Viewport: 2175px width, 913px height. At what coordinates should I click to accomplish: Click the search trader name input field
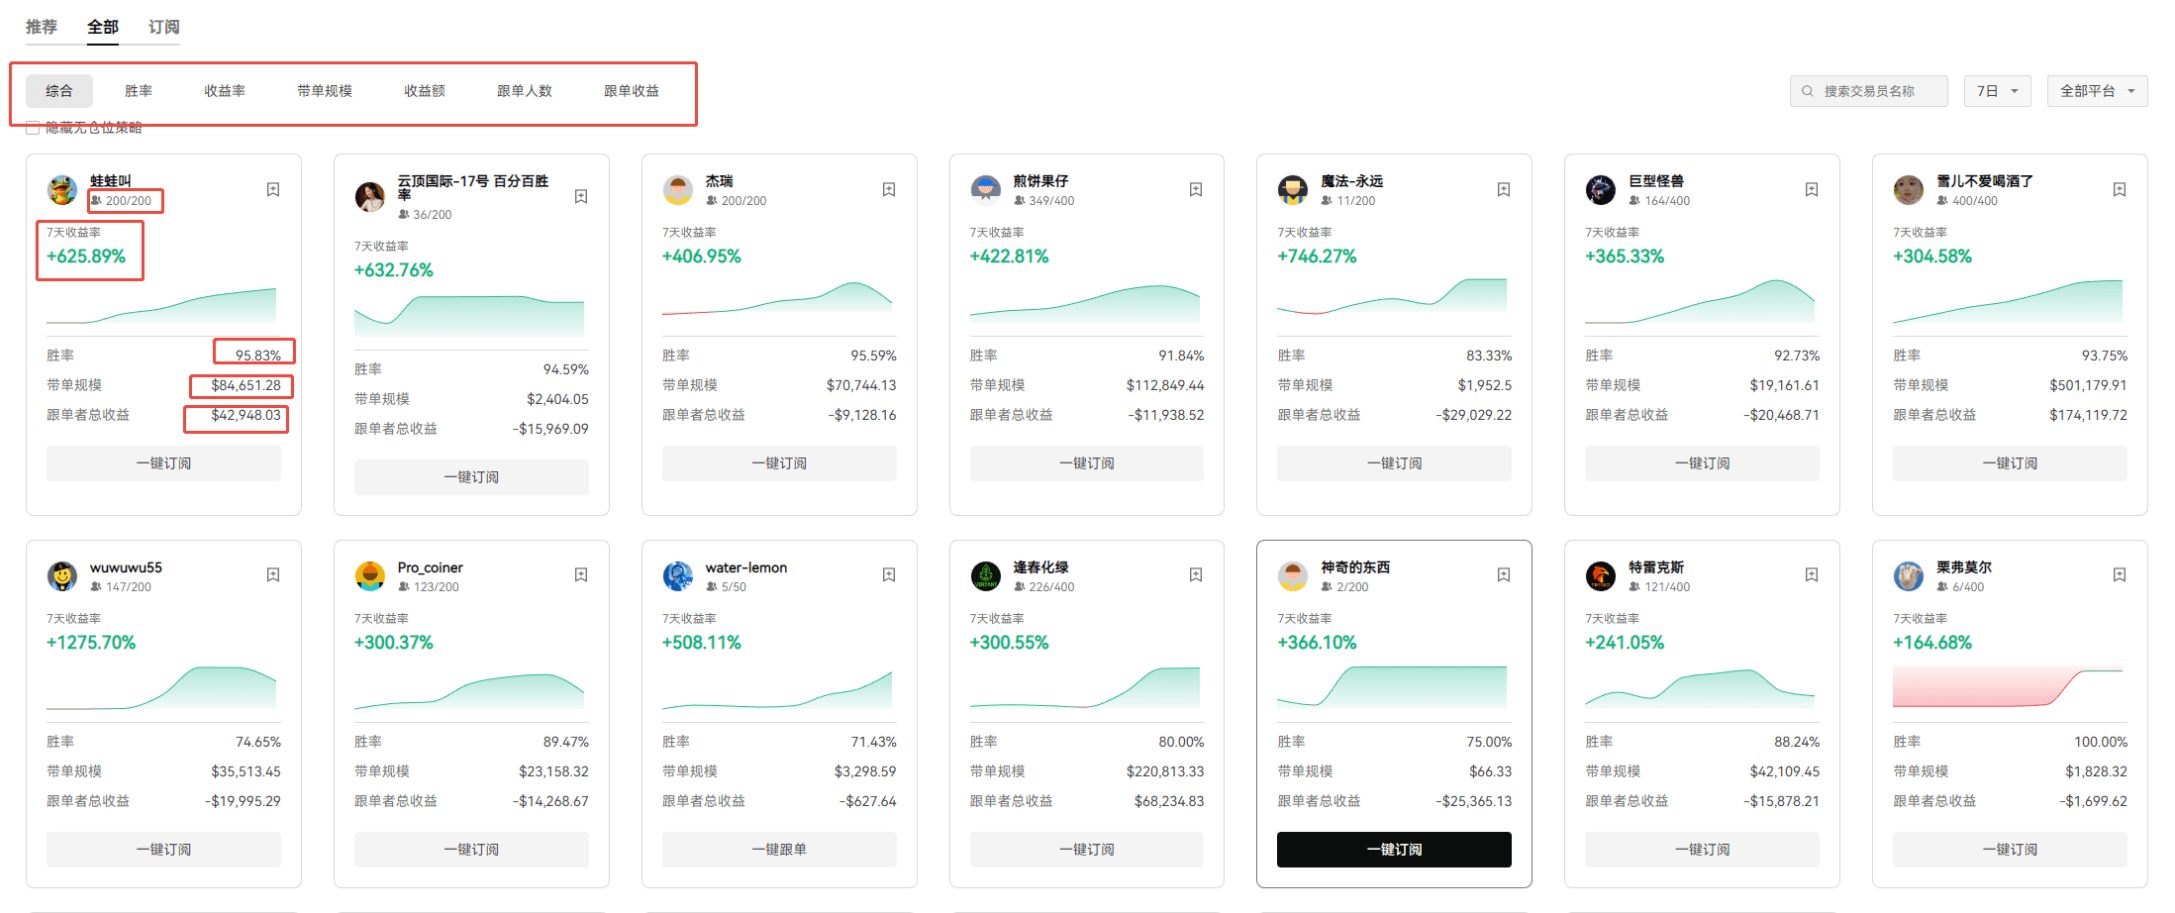(x=1880, y=90)
